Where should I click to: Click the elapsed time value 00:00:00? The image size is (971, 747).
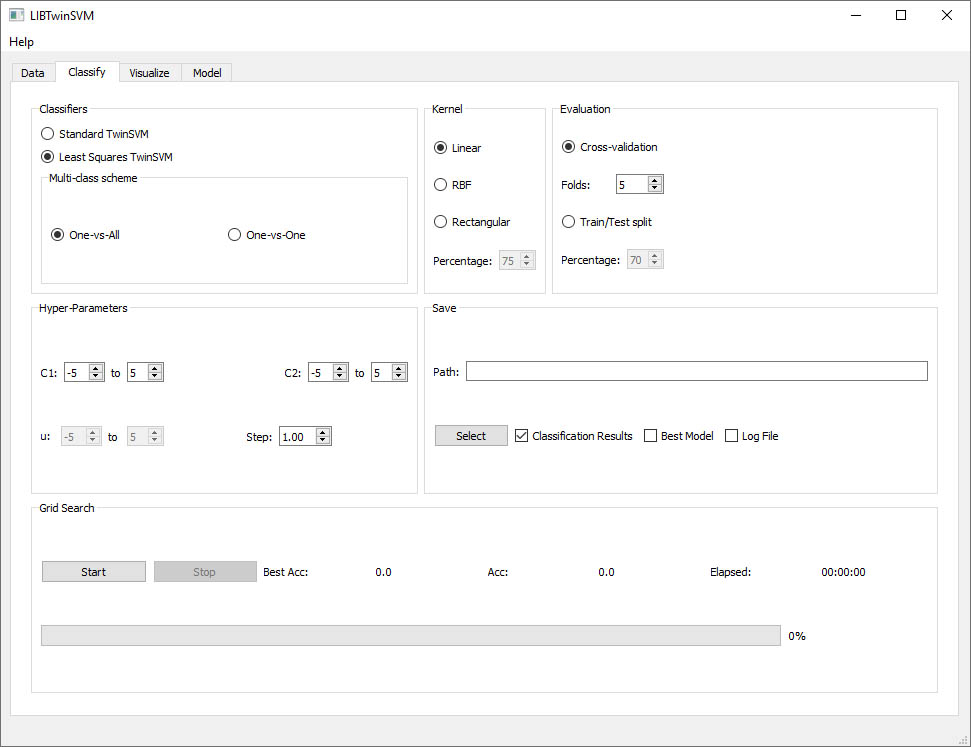[x=843, y=572]
